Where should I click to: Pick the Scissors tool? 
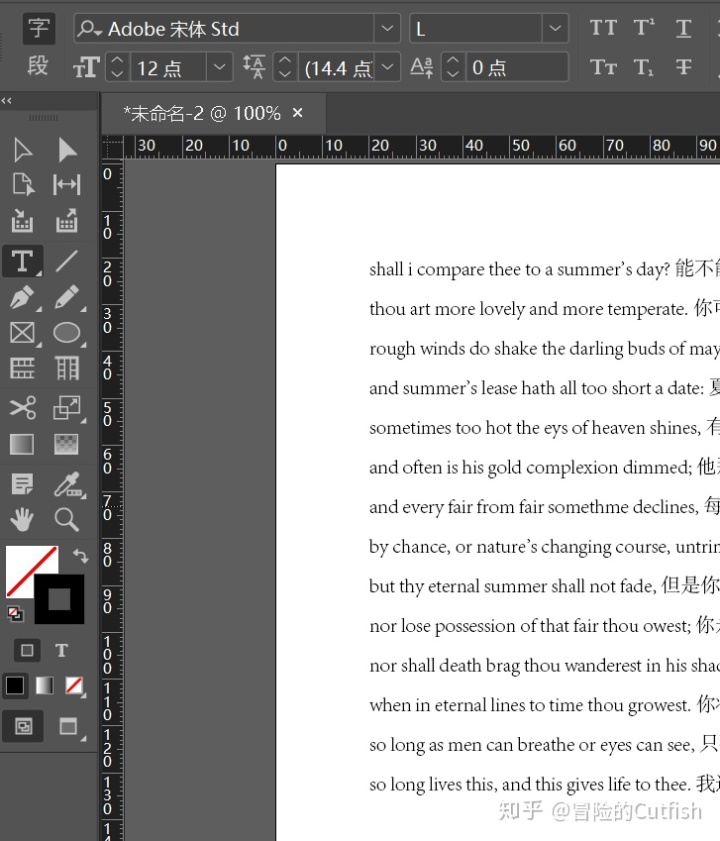(x=23, y=408)
